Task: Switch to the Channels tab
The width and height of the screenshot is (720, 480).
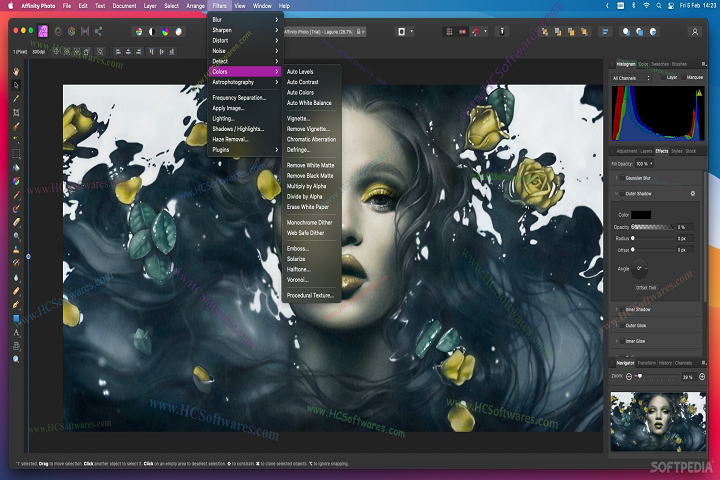Action: point(683,363)
